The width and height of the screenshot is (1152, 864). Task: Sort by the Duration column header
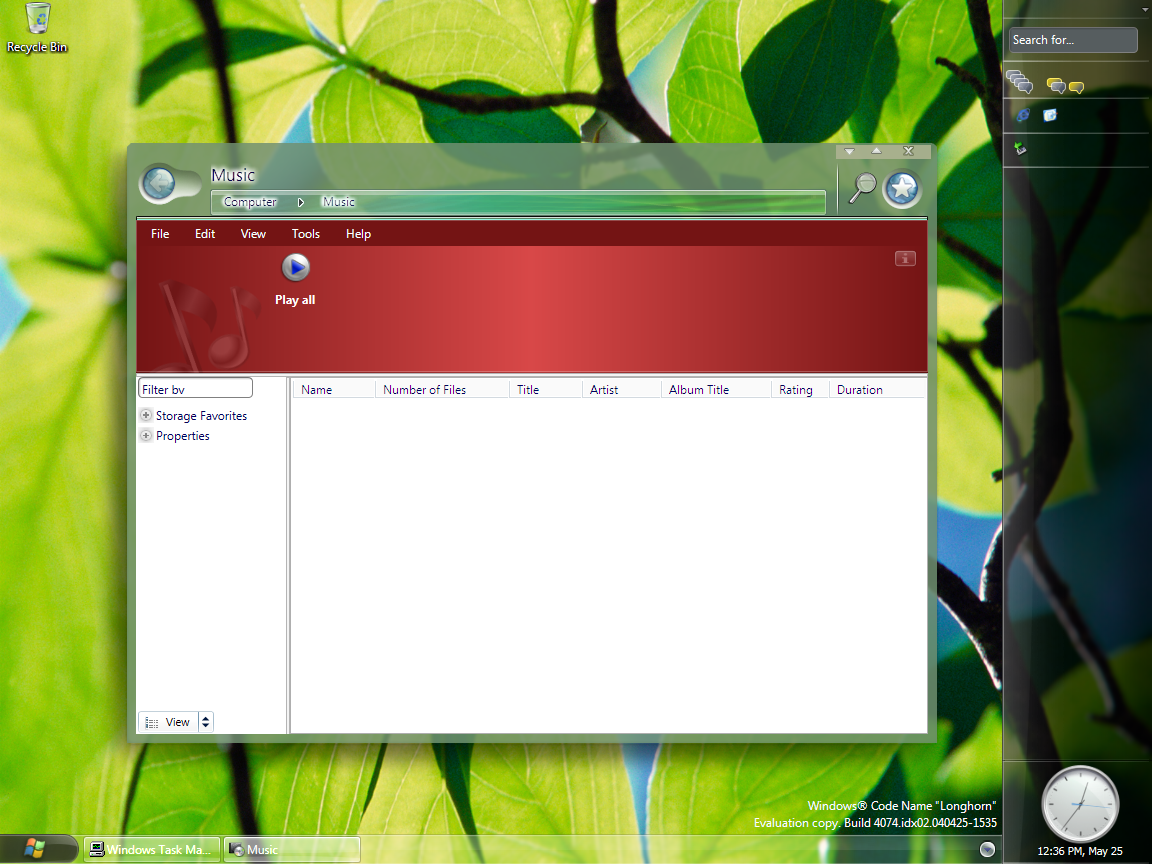click(x=876, y=389)
